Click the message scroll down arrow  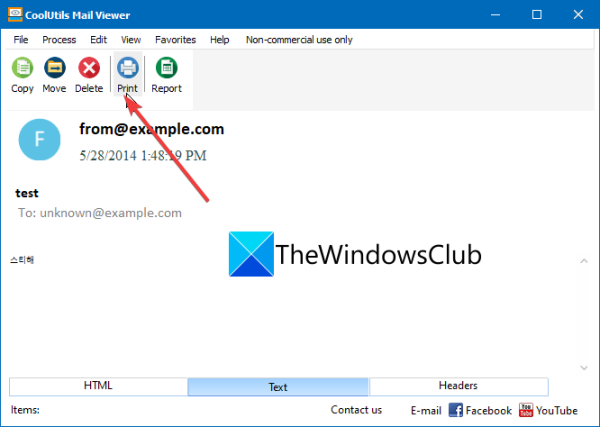tap(584, 368)
